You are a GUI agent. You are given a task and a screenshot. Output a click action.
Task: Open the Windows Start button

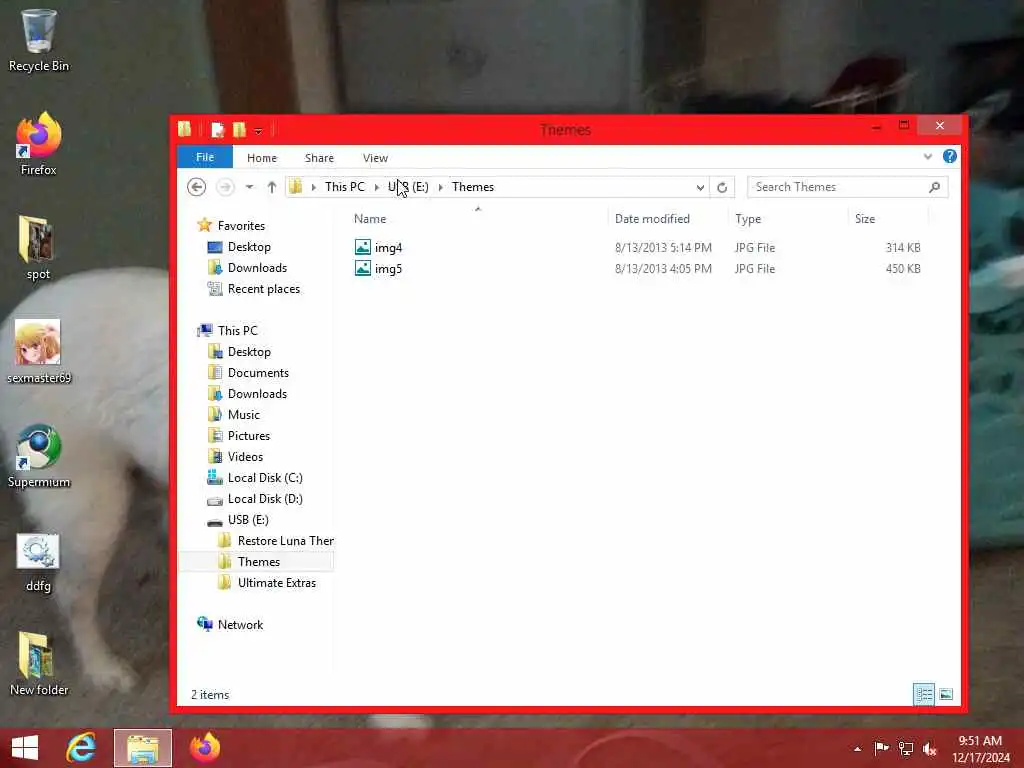pyautogui.click(x=25, y=748)
